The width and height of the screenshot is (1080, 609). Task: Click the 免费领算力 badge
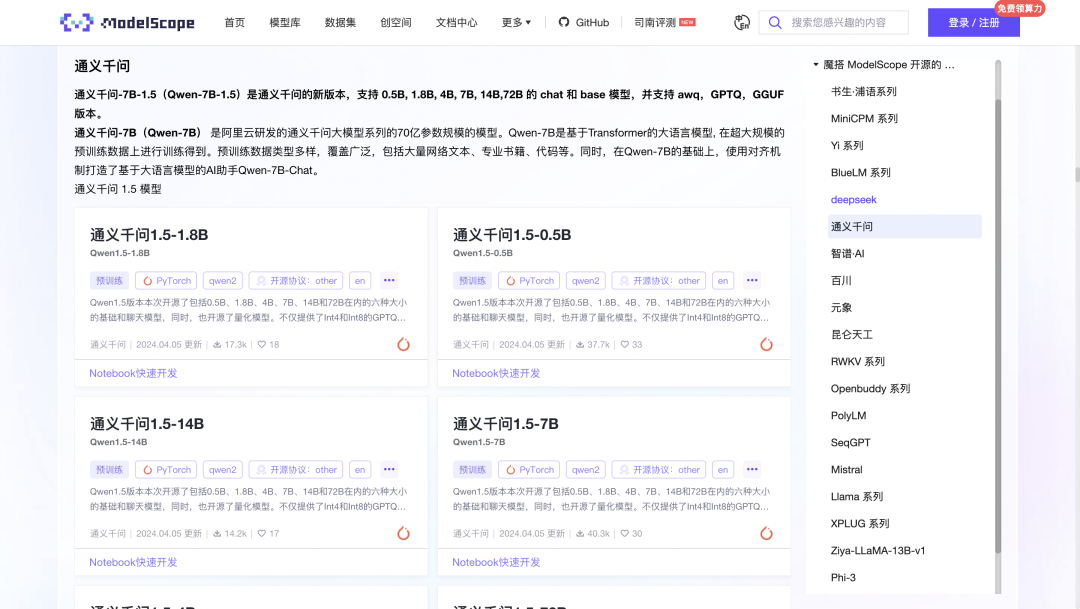pyautogui.click(x=1020, y=8)
